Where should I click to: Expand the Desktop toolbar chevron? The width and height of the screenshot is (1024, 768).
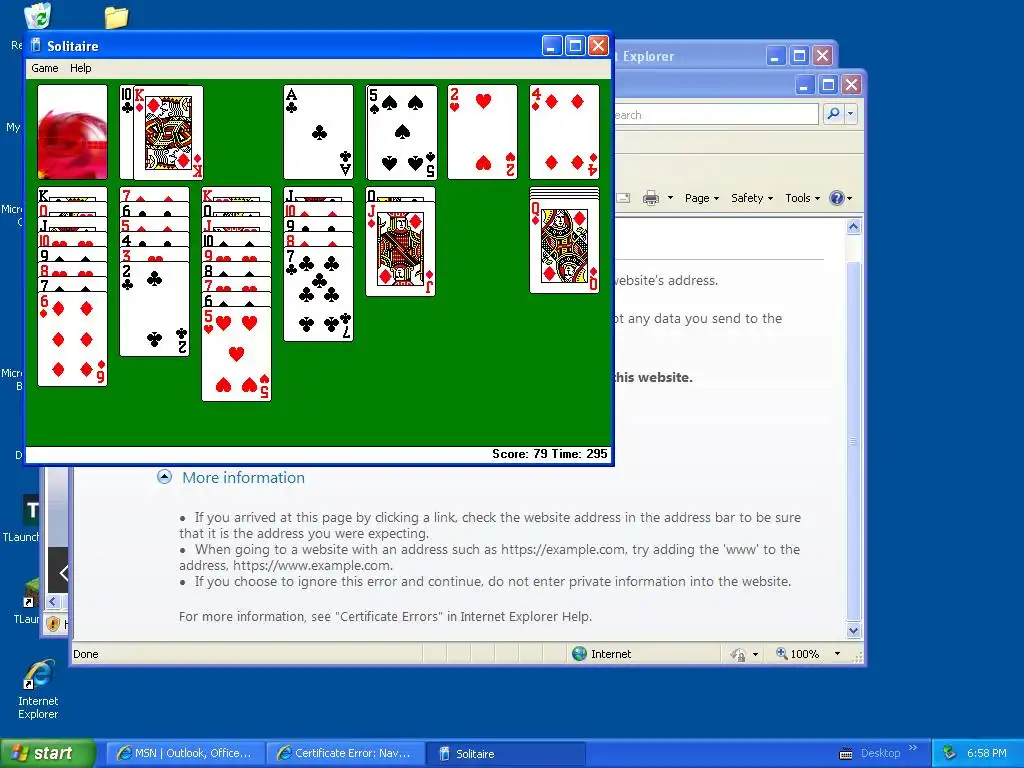tap(912, 748)
